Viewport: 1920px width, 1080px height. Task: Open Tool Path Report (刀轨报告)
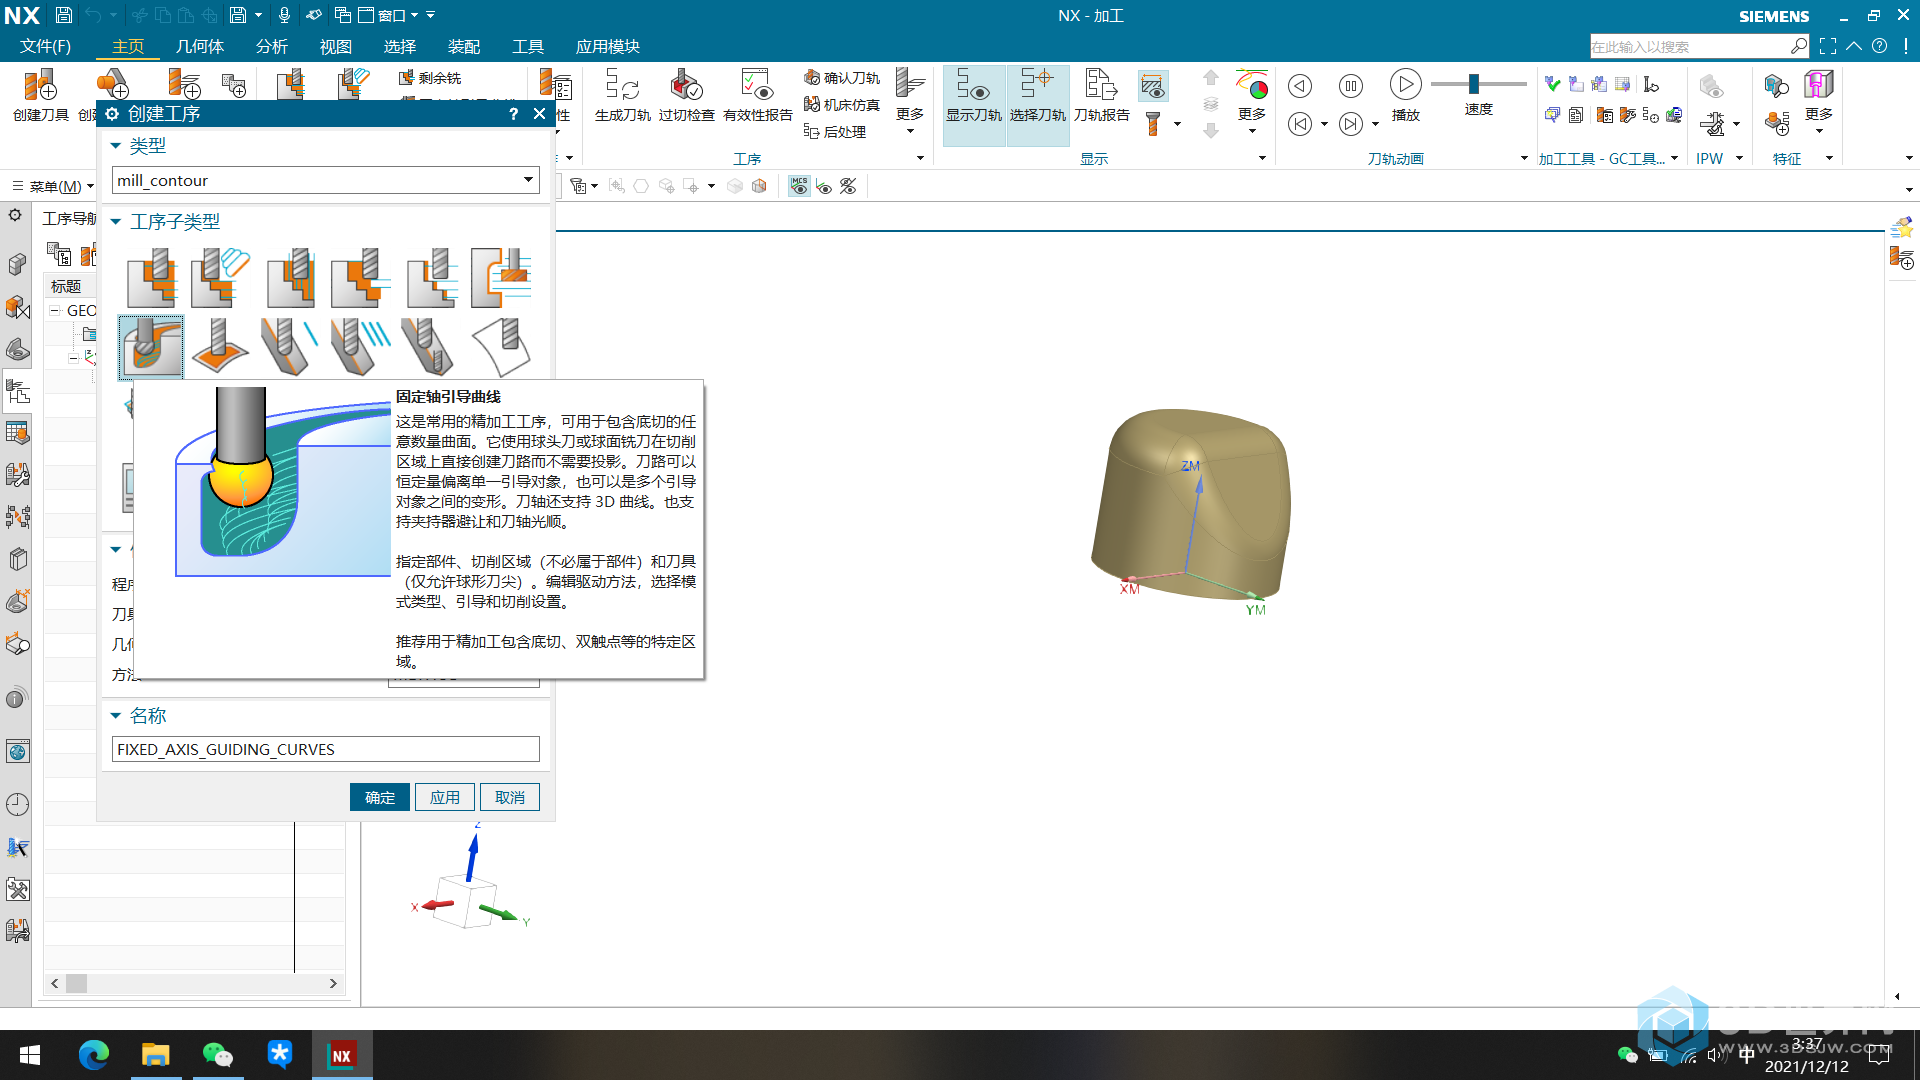1101,96
